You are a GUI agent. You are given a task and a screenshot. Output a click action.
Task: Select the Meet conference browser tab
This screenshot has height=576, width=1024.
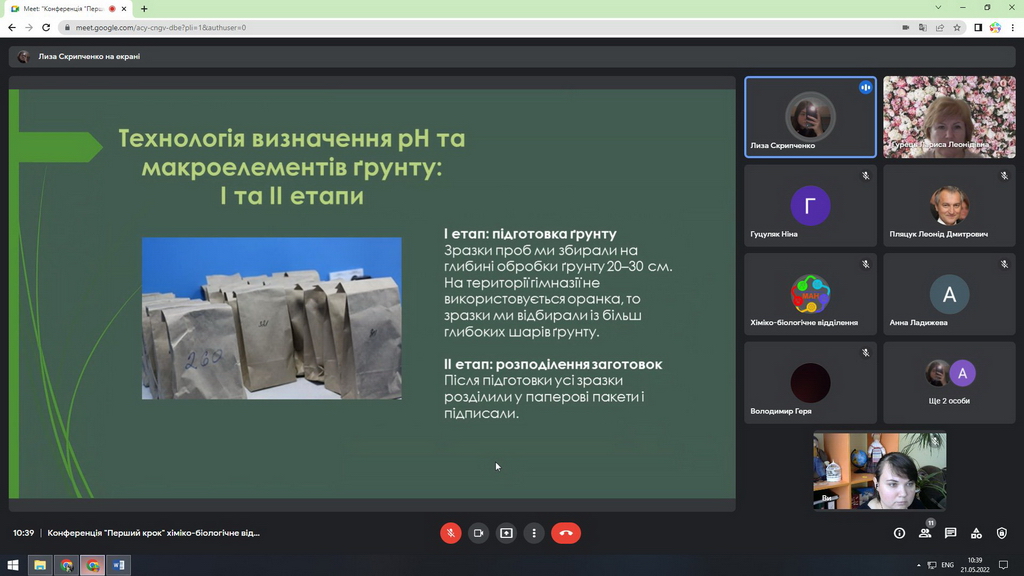point(62,8)
